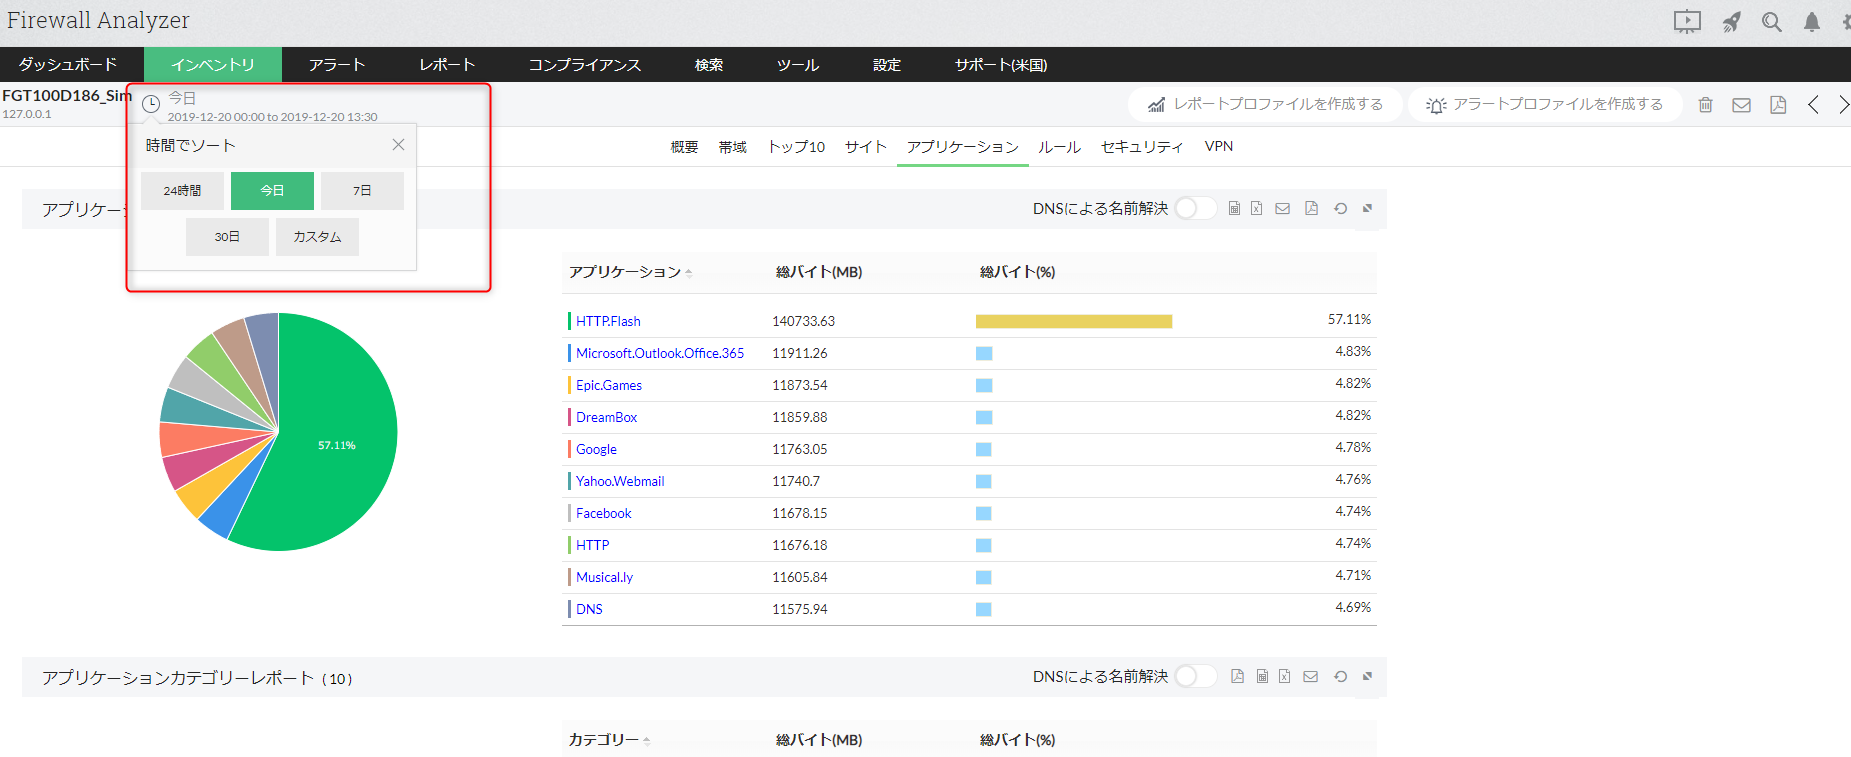The width and height of the screenshot is (1851, 757).
Task: Close the 時間でソート popup
Action: pyautogui.click(x=398, y=145)
